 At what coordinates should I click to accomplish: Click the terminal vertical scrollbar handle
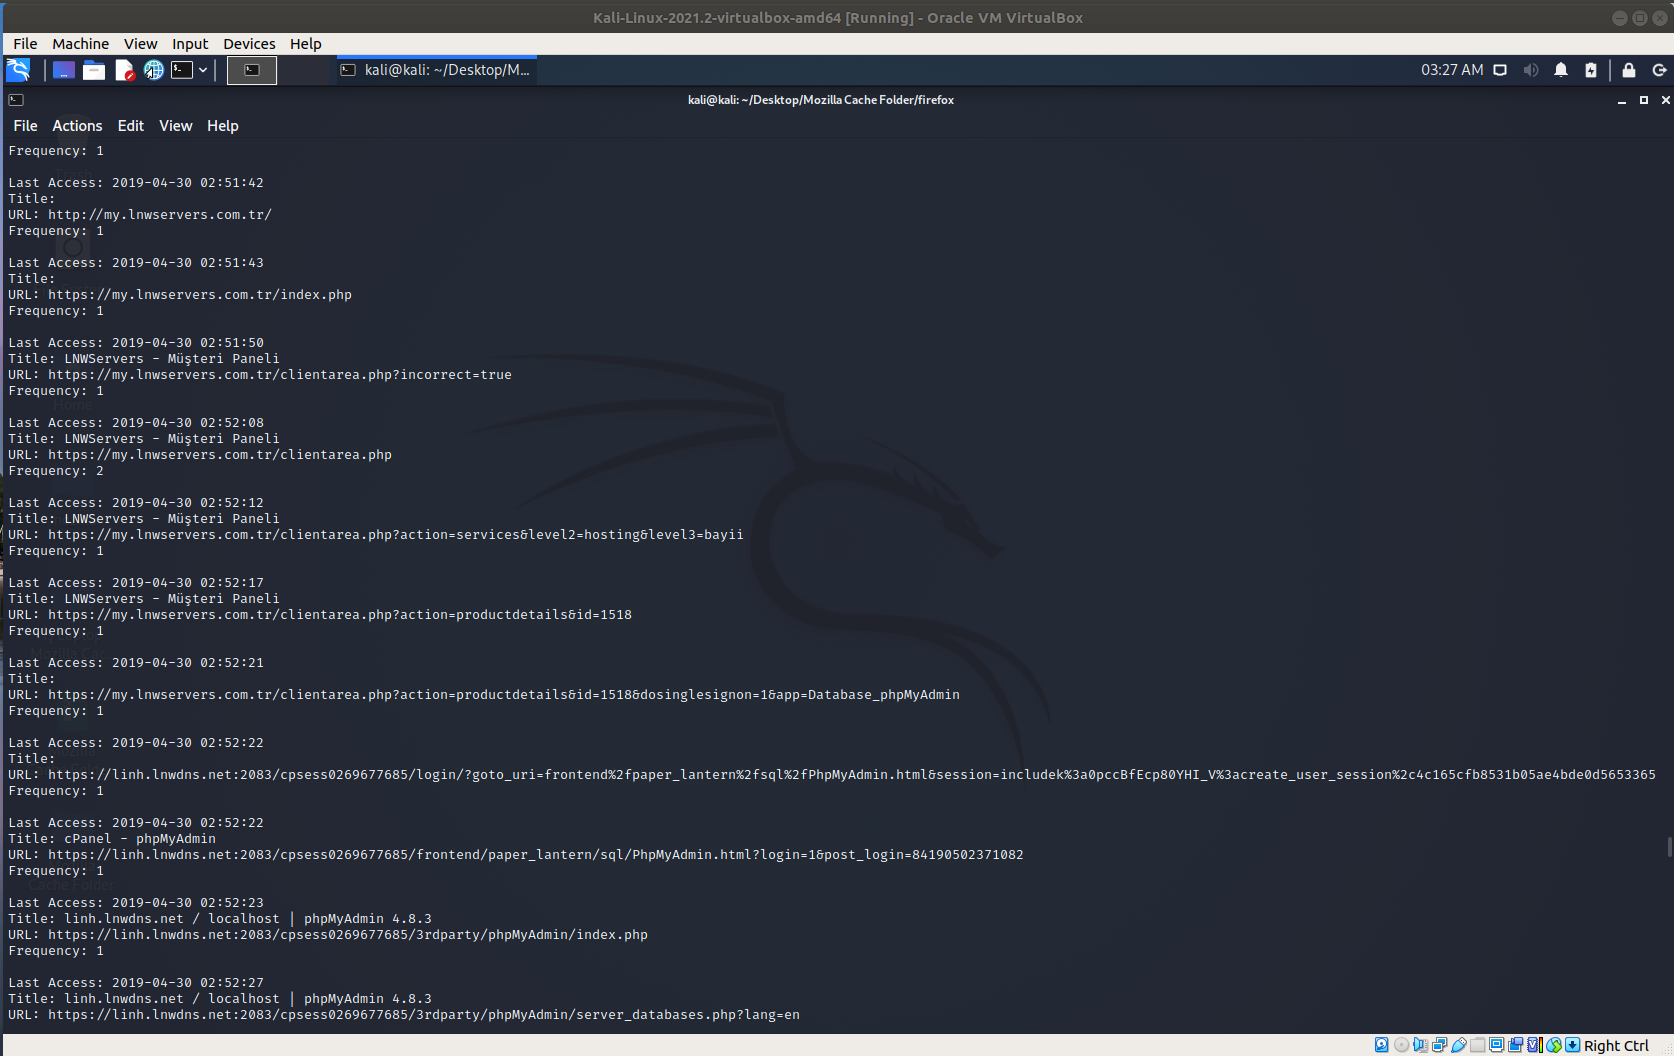(x=1670, y=846)
